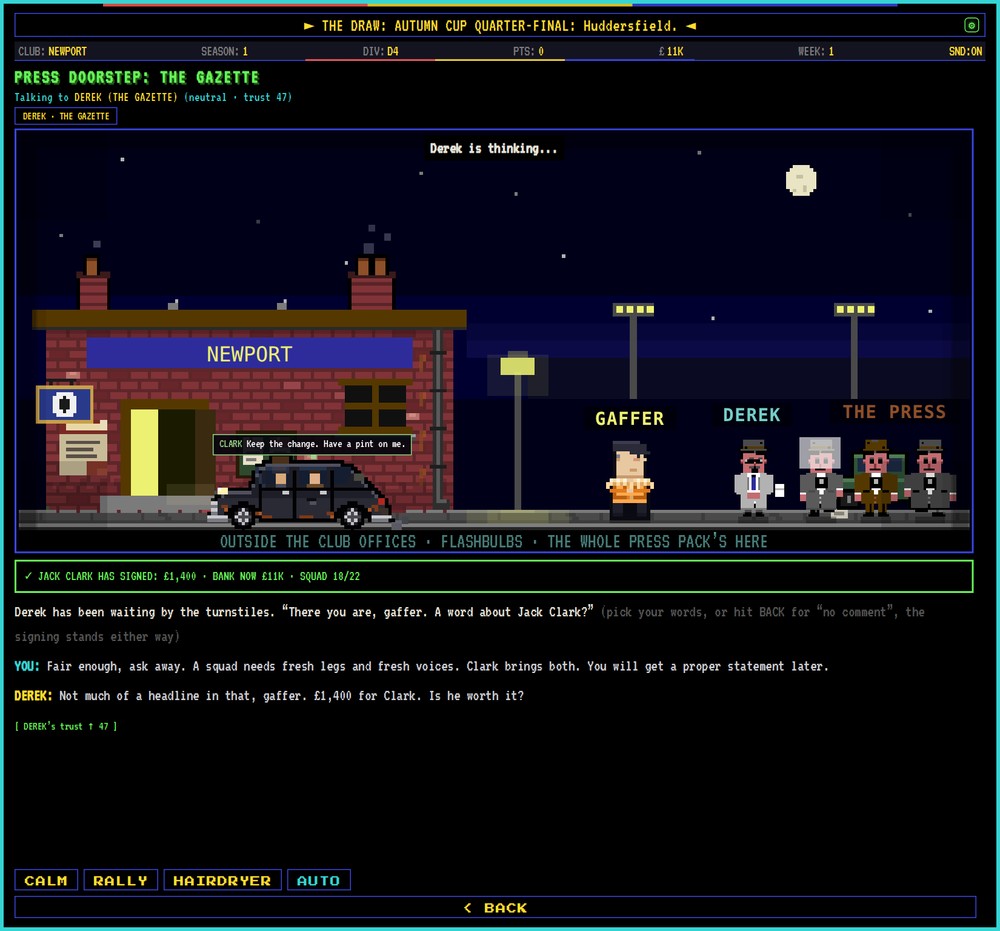The height and width of the screenshot is (931, 1000).
Task: Click the Jack Clark has signed notification
Action: [x=494, y=576]
